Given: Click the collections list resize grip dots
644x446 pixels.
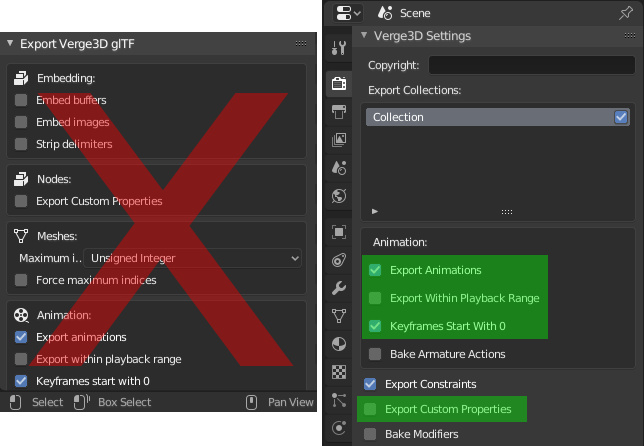Looking at the screenshot, I should (507, 212).
